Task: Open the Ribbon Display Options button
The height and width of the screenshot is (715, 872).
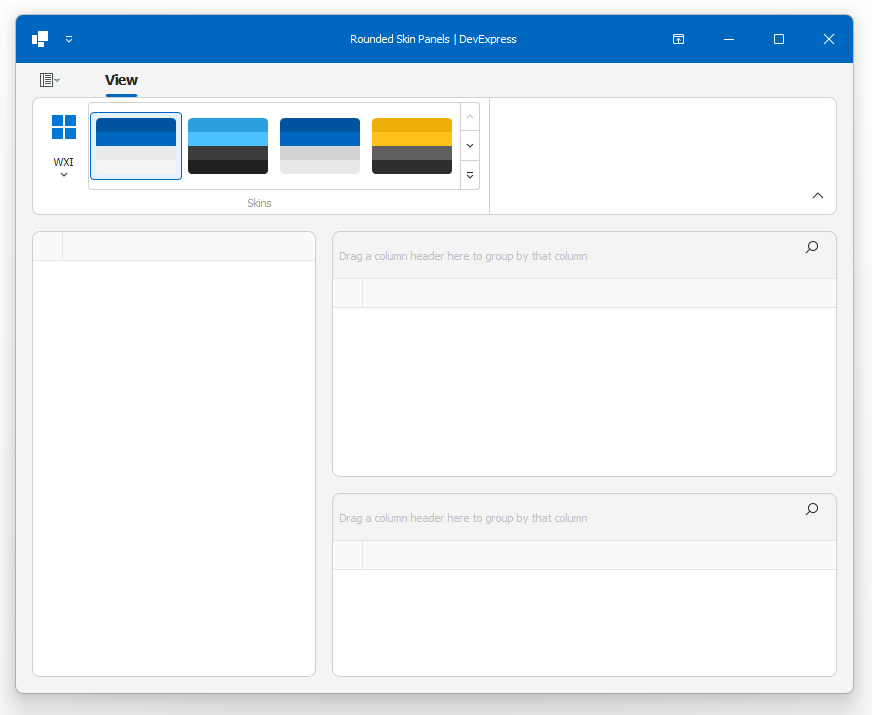Action: point(678,39)
